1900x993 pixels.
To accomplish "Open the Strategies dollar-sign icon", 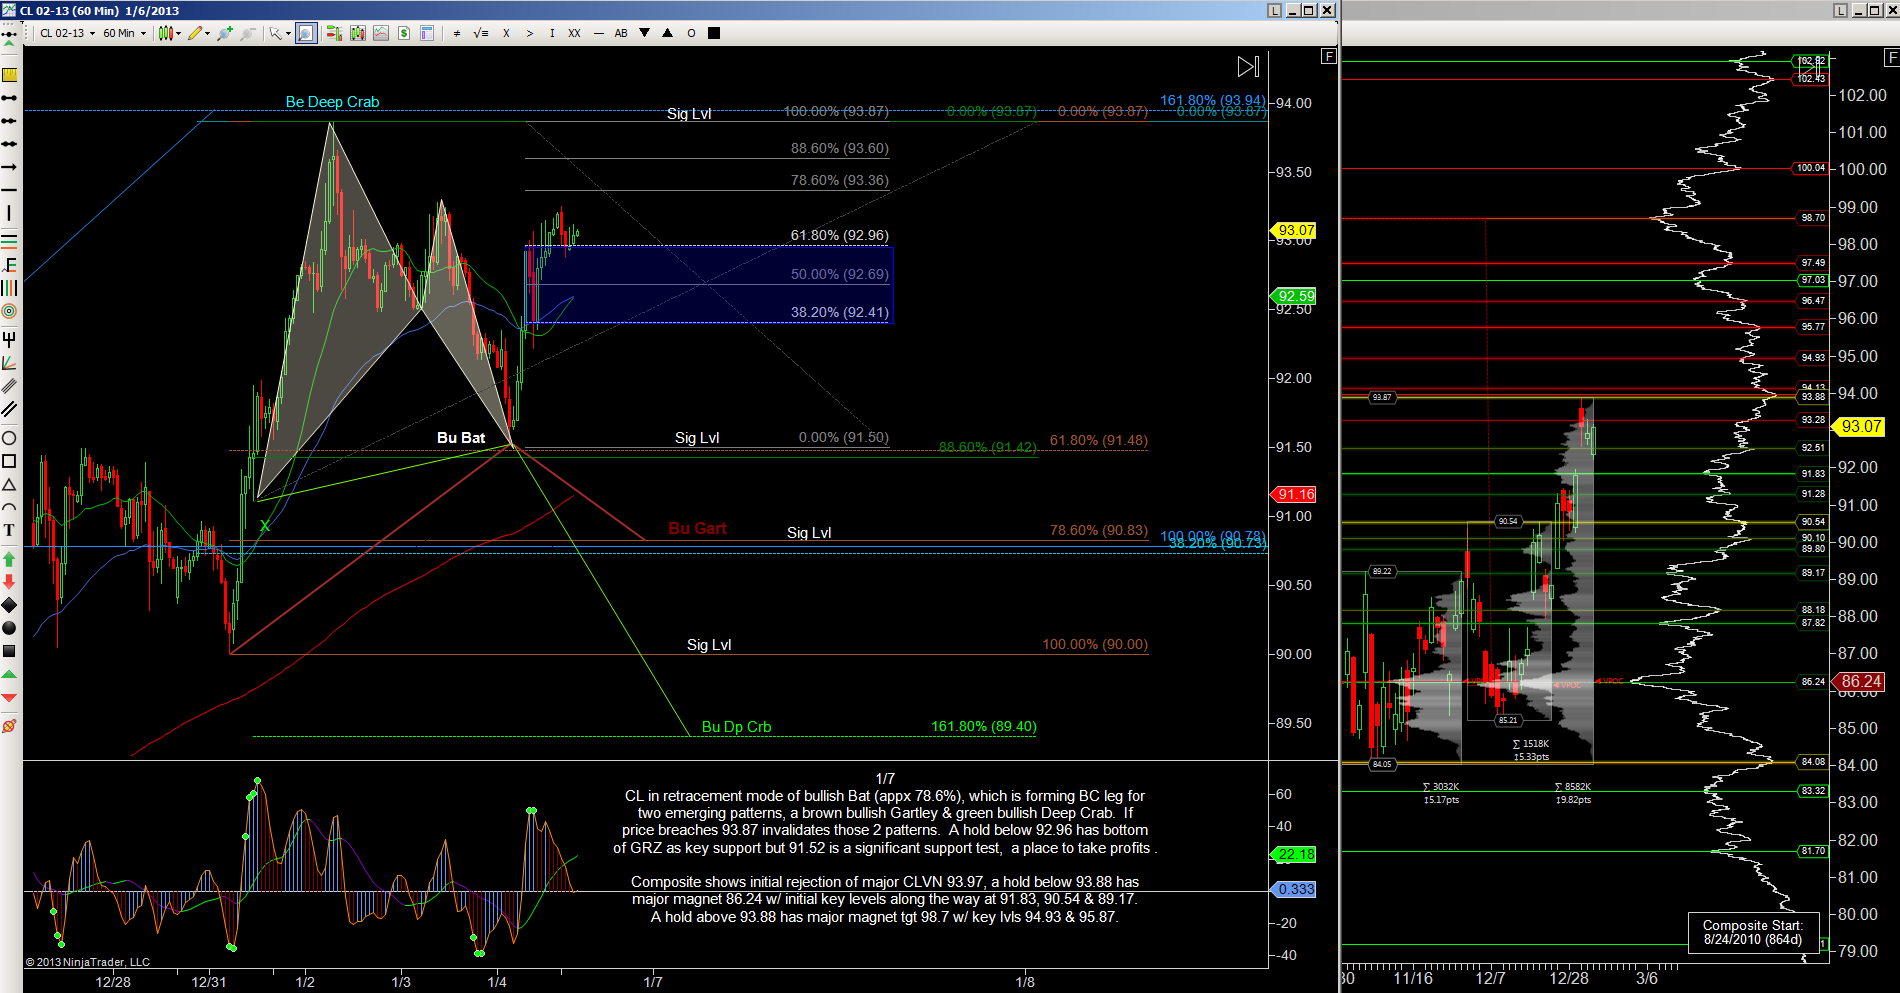I will (x=404, y=33).
